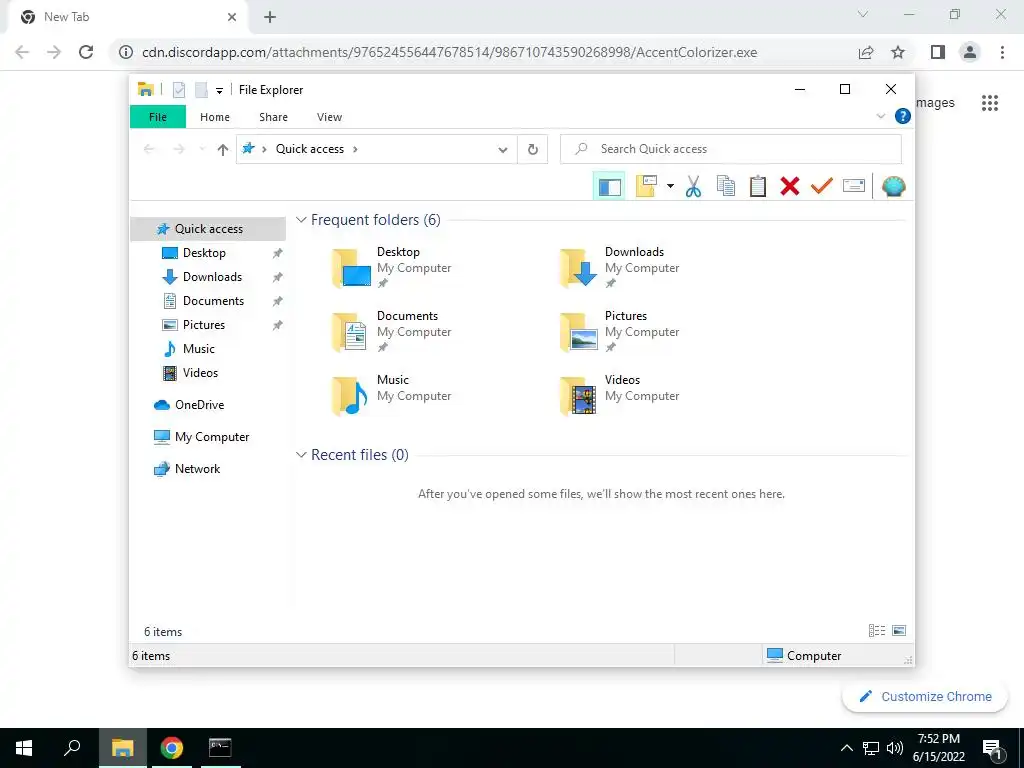Collapse the Recent files group
The image size is (1024, 768).
[x=301, y=455]
